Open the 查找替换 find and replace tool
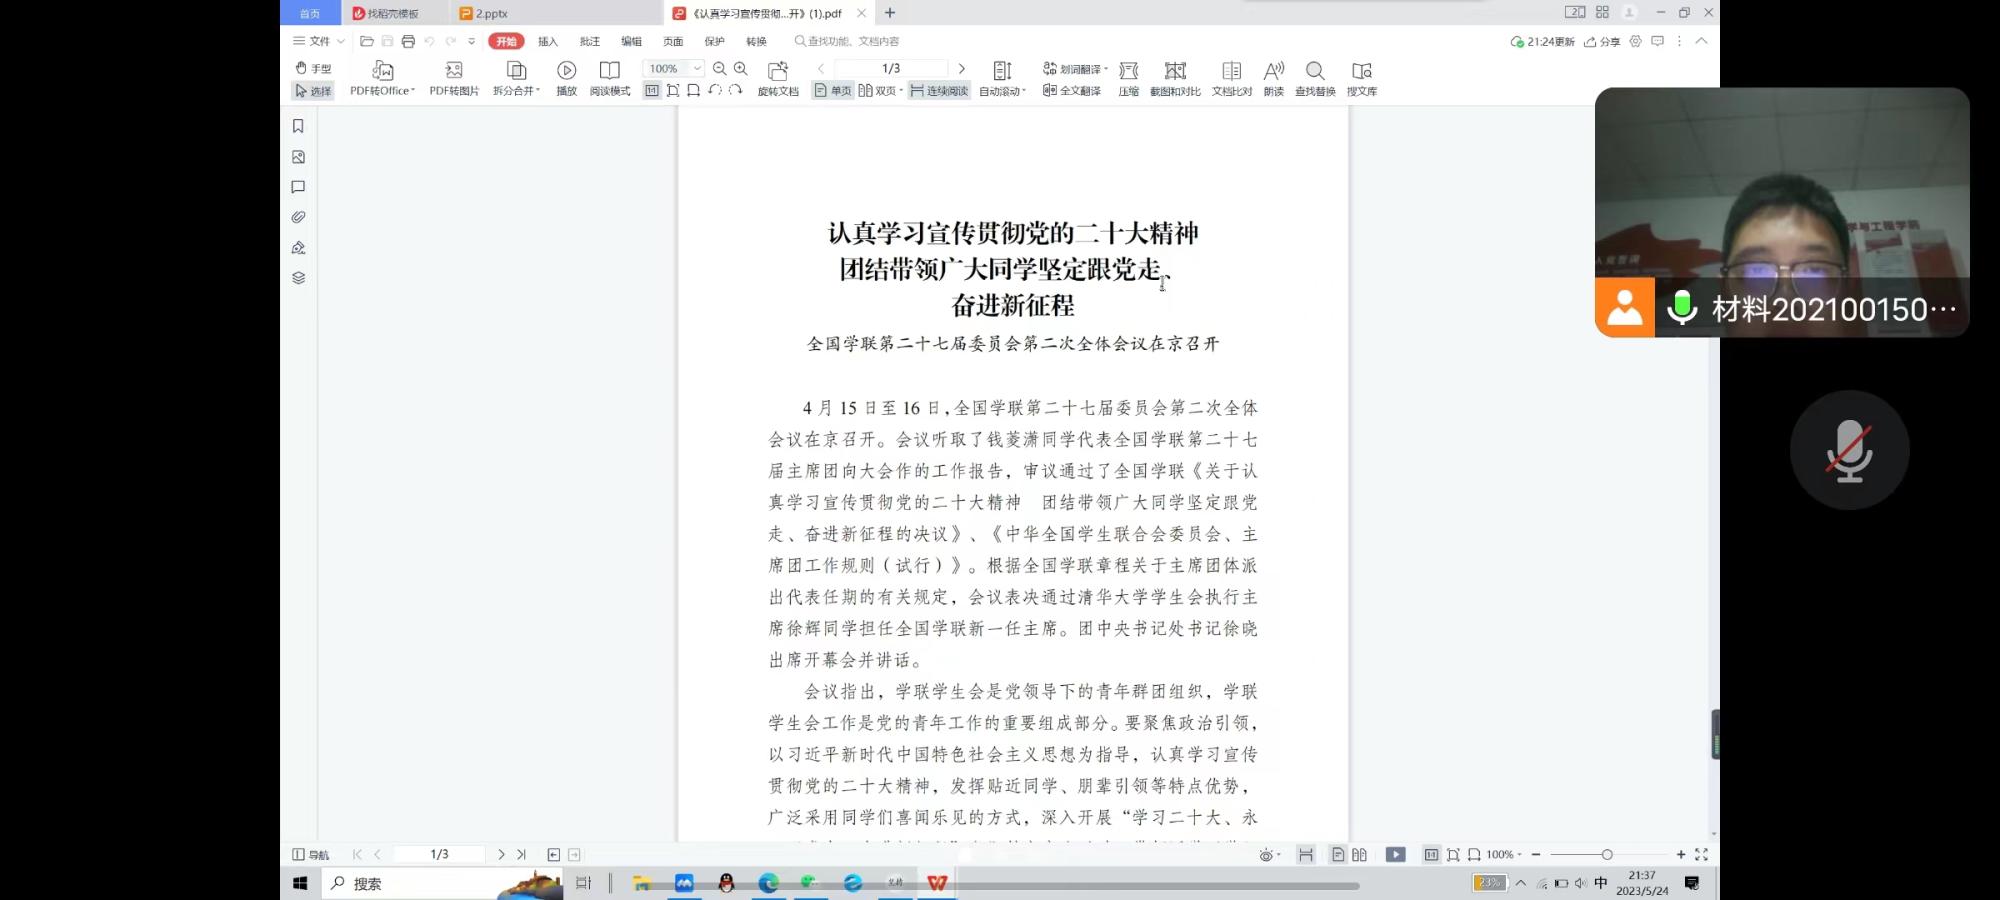The image size is (2000, 900). (x=1314, y=70)
